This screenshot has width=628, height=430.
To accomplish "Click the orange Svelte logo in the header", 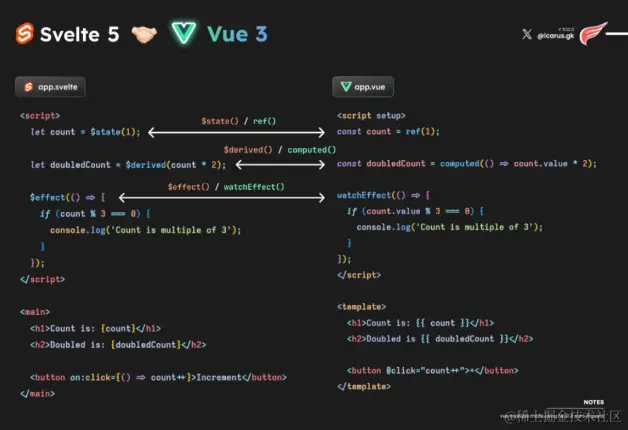I will pos(24,33).
